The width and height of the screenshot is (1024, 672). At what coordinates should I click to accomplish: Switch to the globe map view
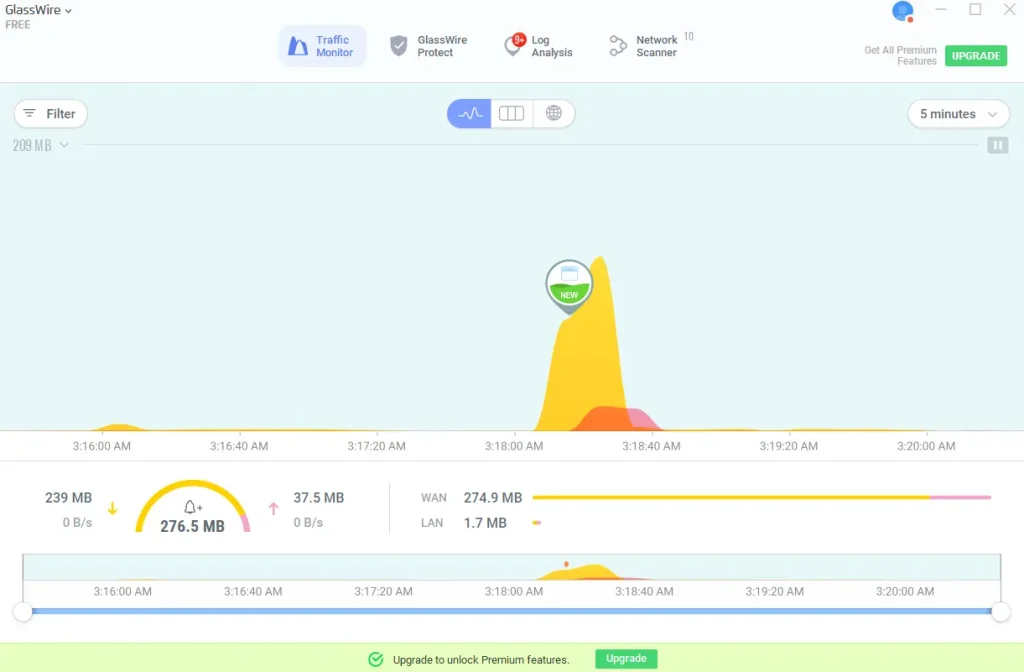554,114
